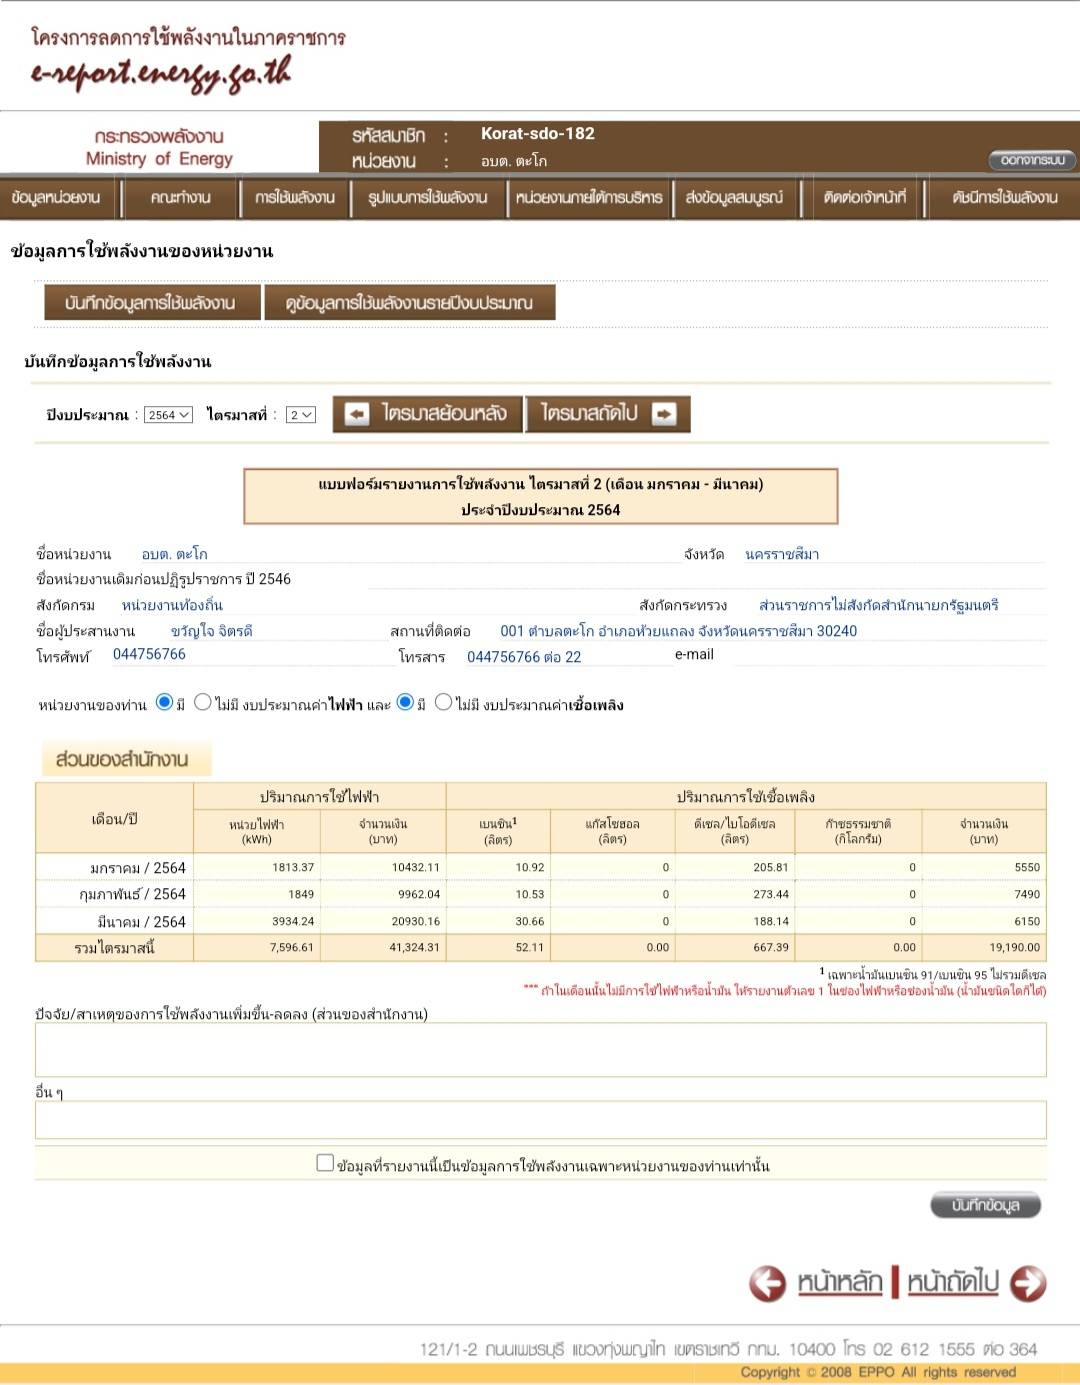Click the right arrow icon for next quarter

point(664,414)
